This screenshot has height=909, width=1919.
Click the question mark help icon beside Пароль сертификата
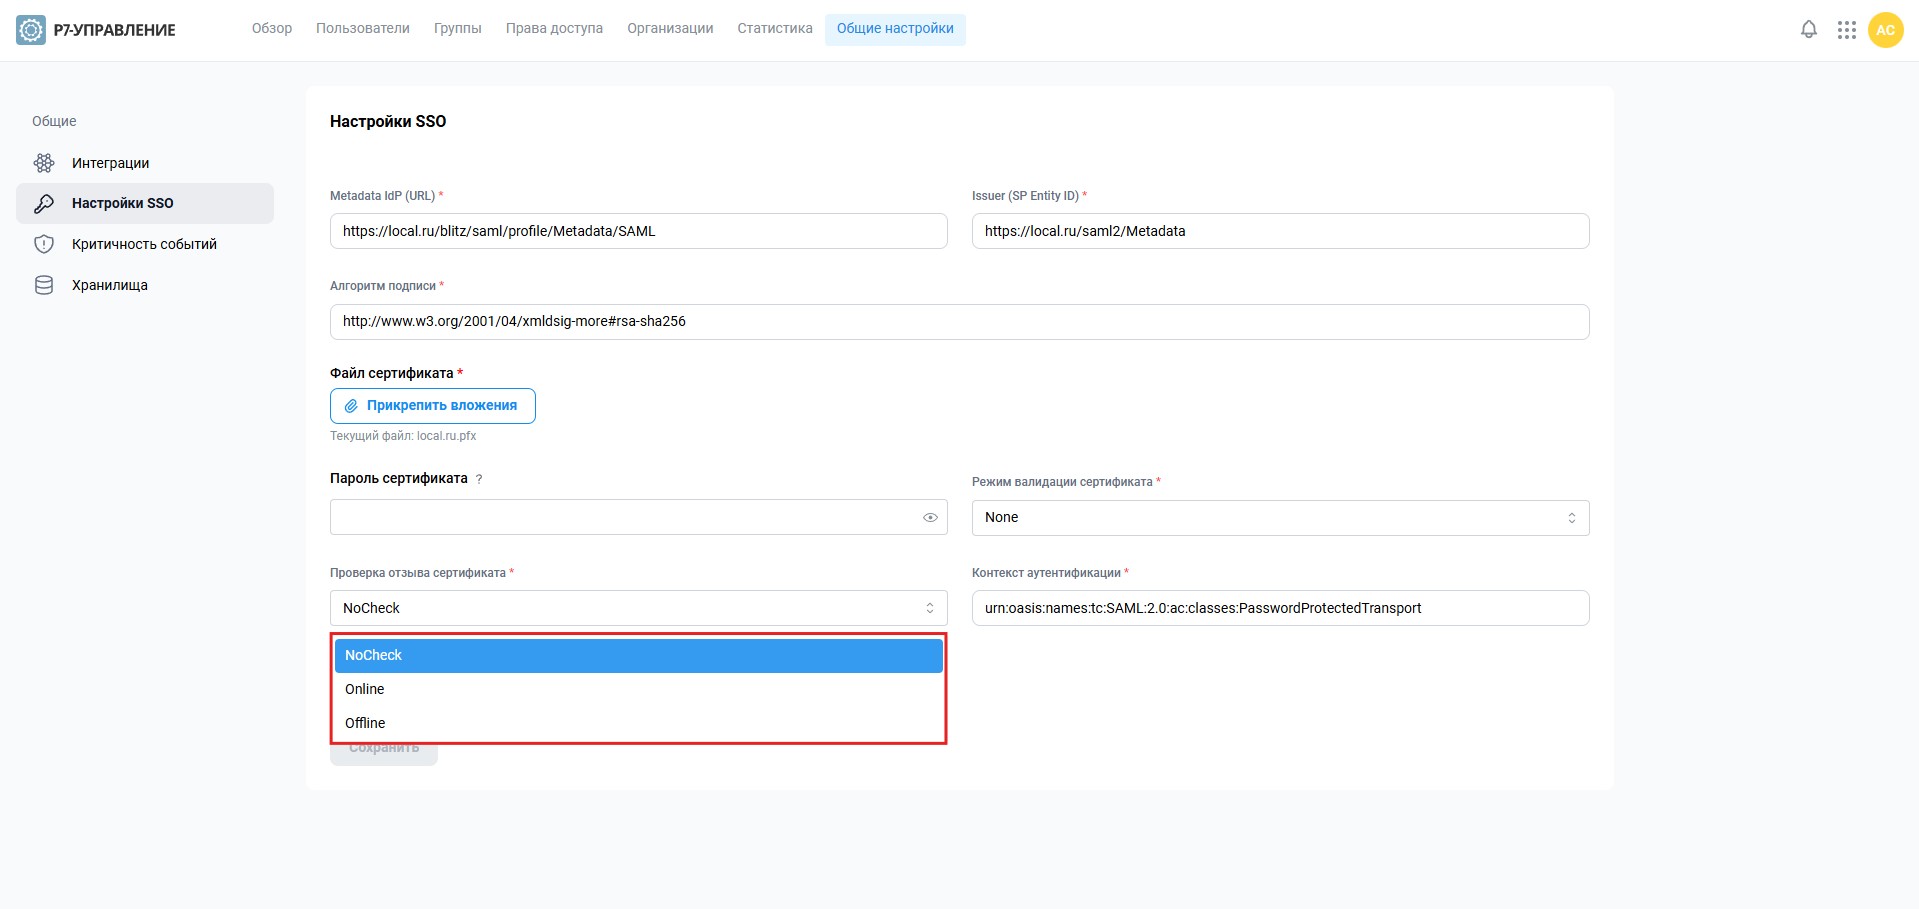(479, 479)
